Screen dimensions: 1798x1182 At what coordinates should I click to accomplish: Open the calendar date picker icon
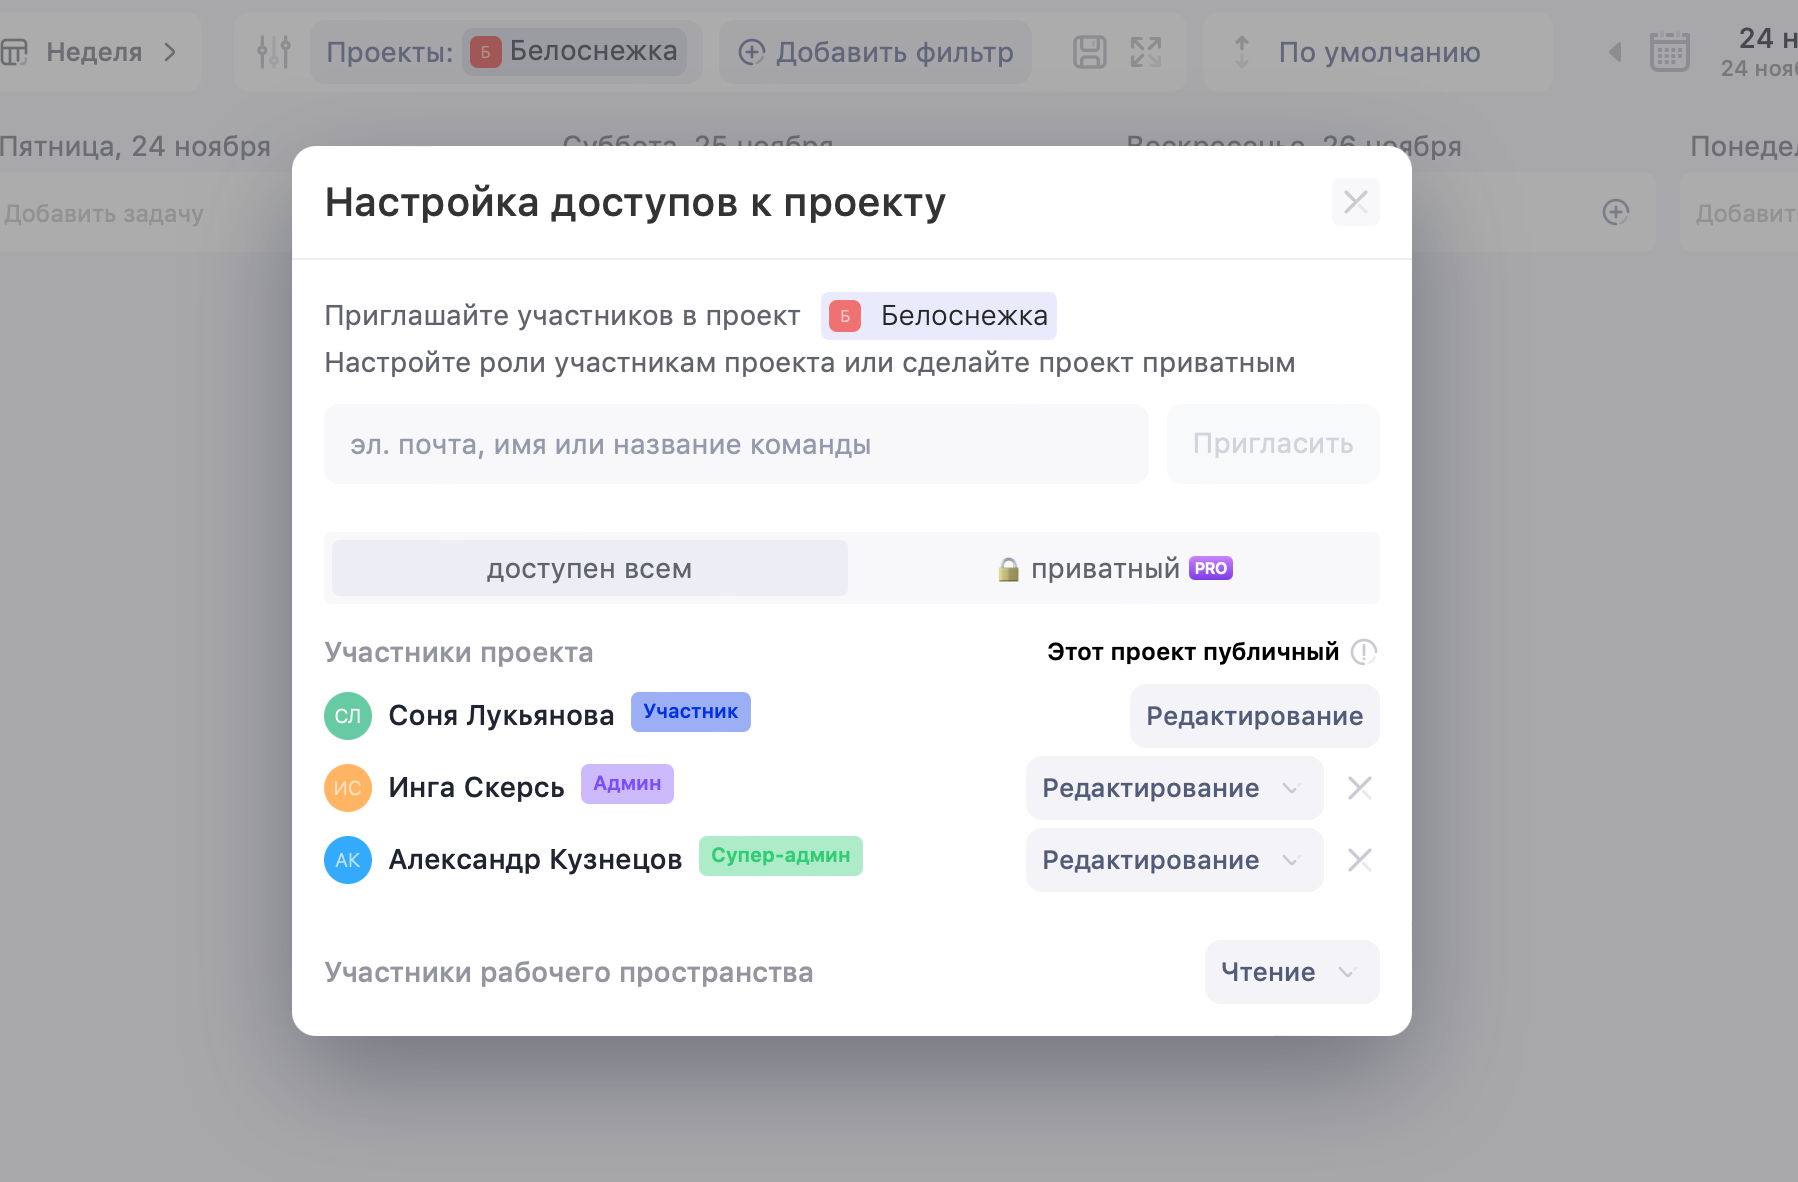1669,52
